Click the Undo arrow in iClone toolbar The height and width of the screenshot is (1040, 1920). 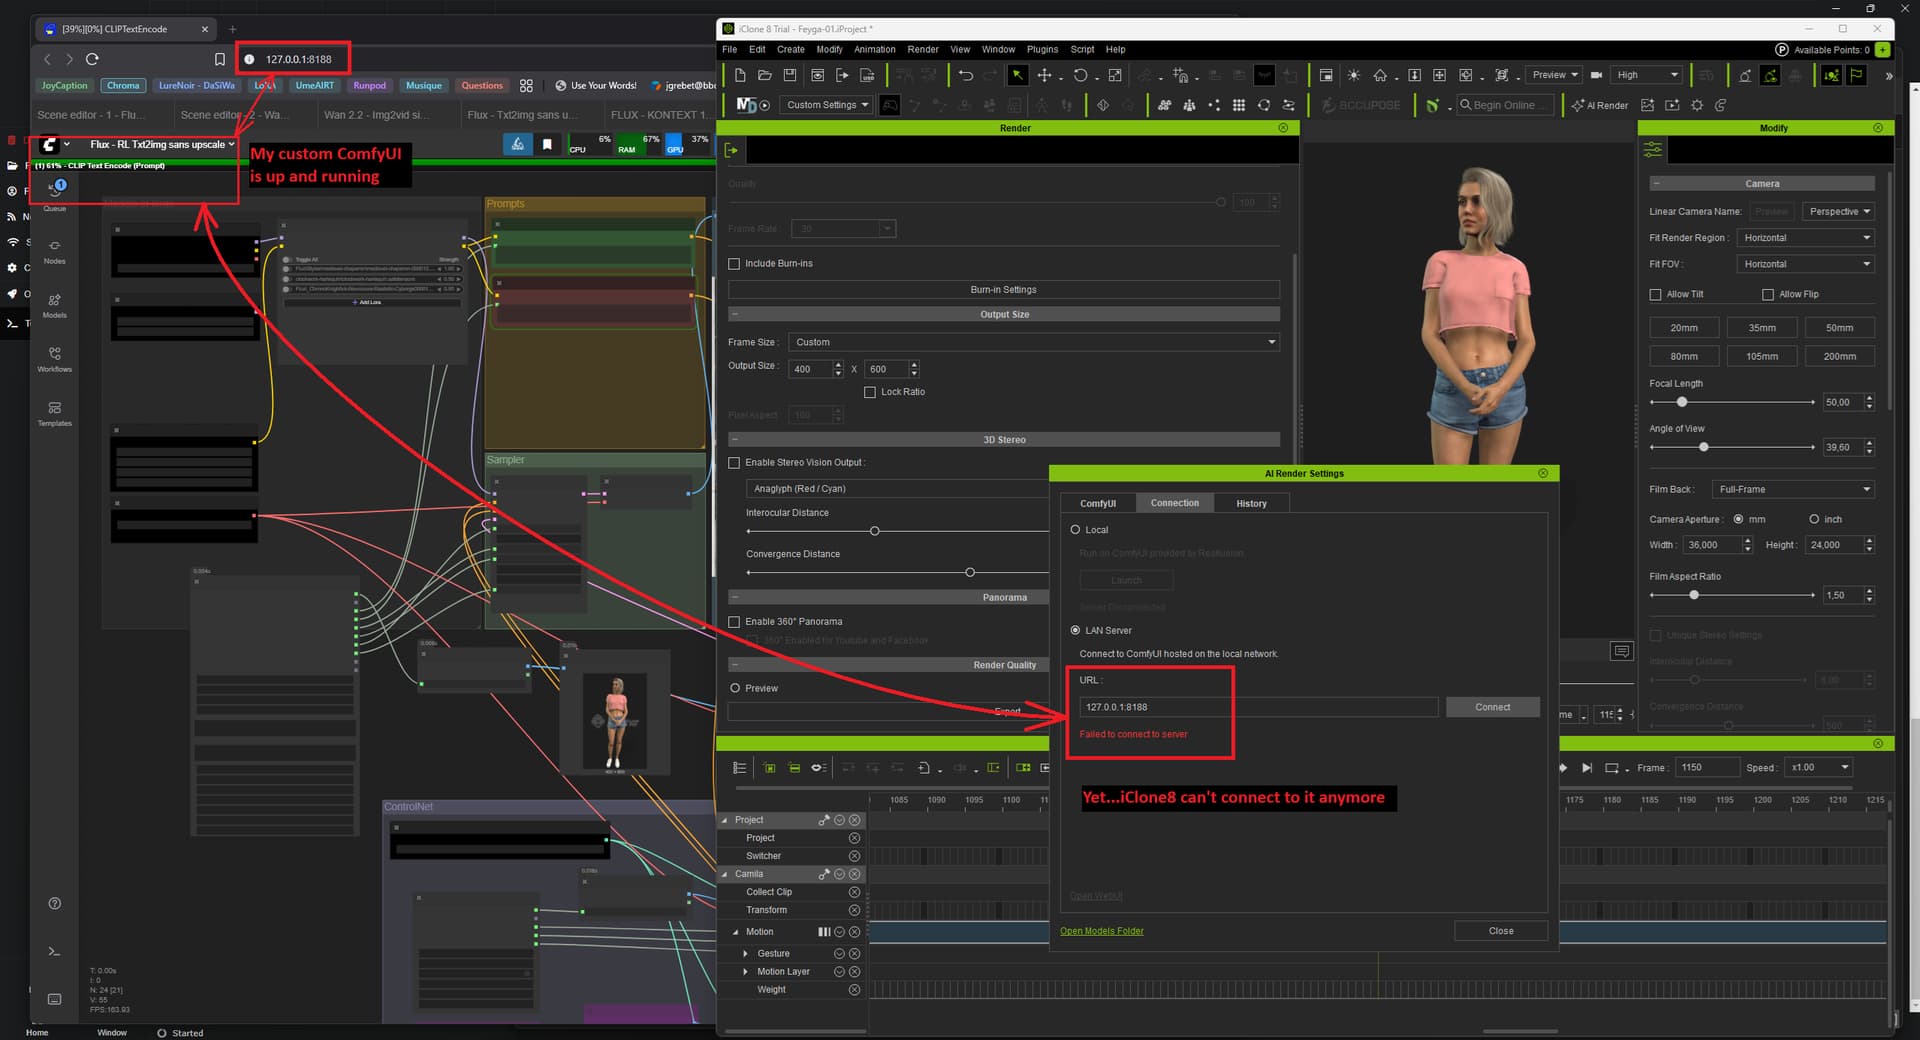(x=965, y=75)
